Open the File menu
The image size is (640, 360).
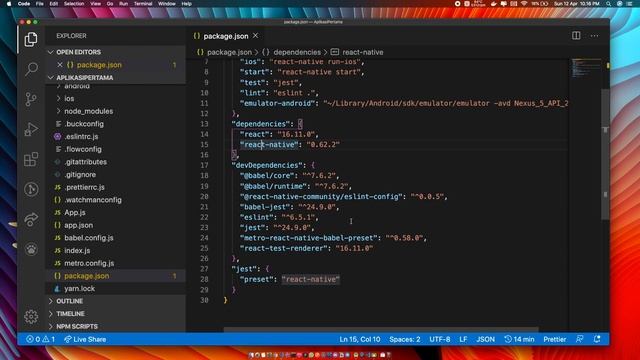(40, 4)
